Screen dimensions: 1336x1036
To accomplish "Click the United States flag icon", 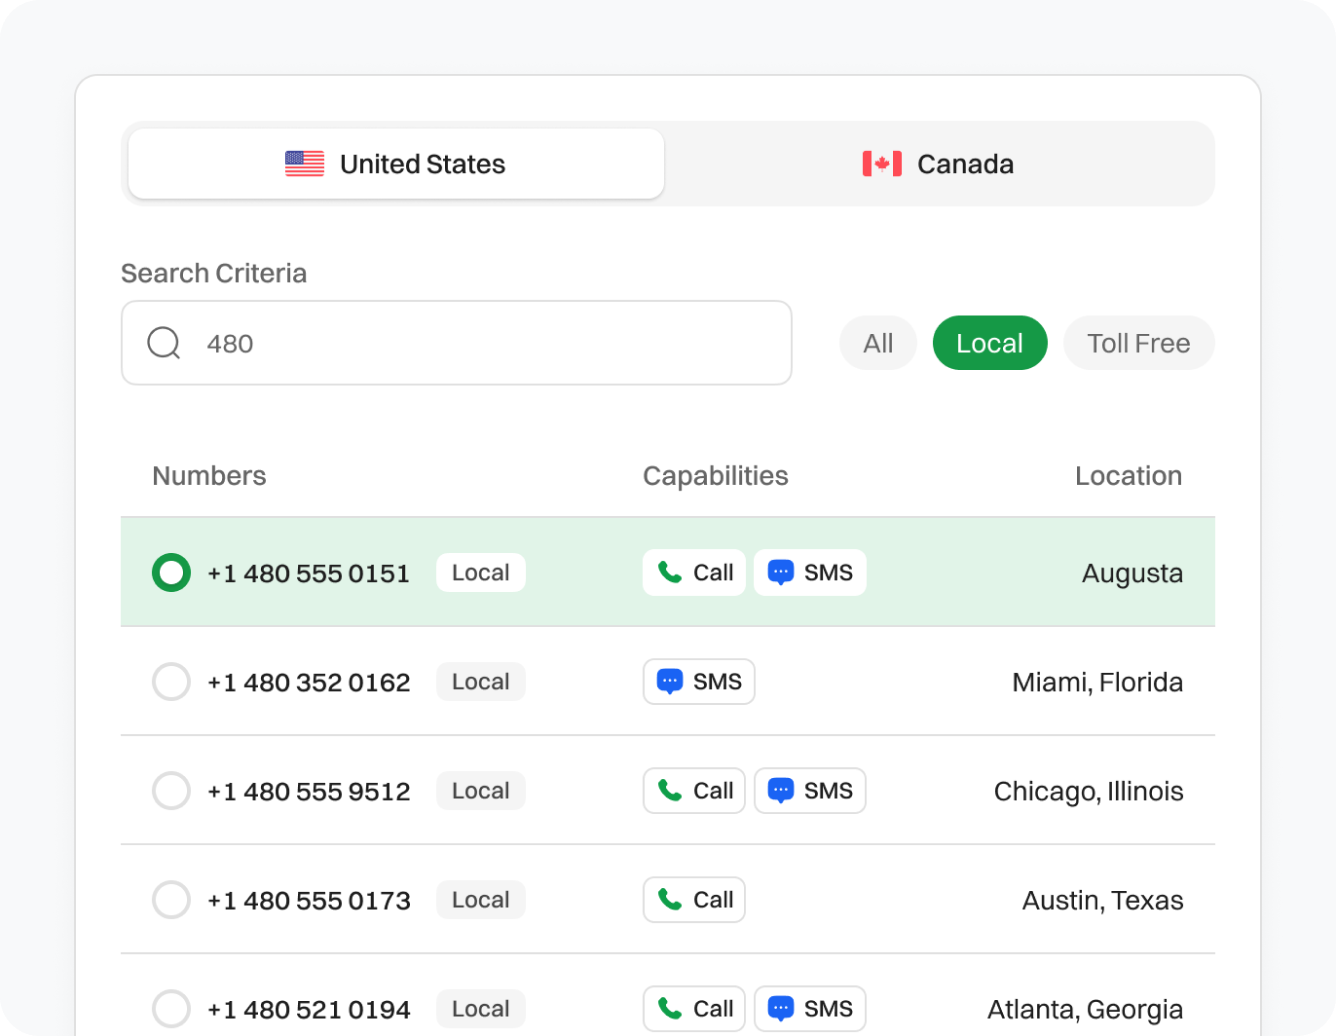I will pos(304,164).
